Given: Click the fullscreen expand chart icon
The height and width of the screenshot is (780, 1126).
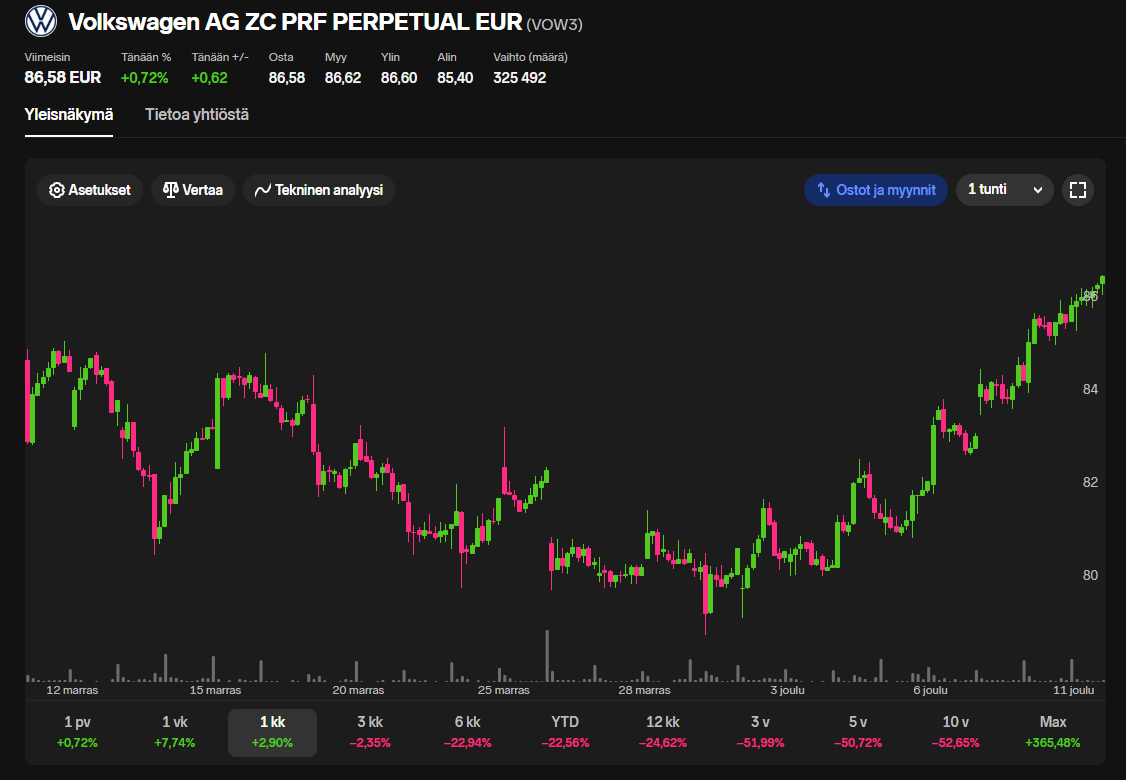Looking at the screenshot, I should tap(1077, 190).
